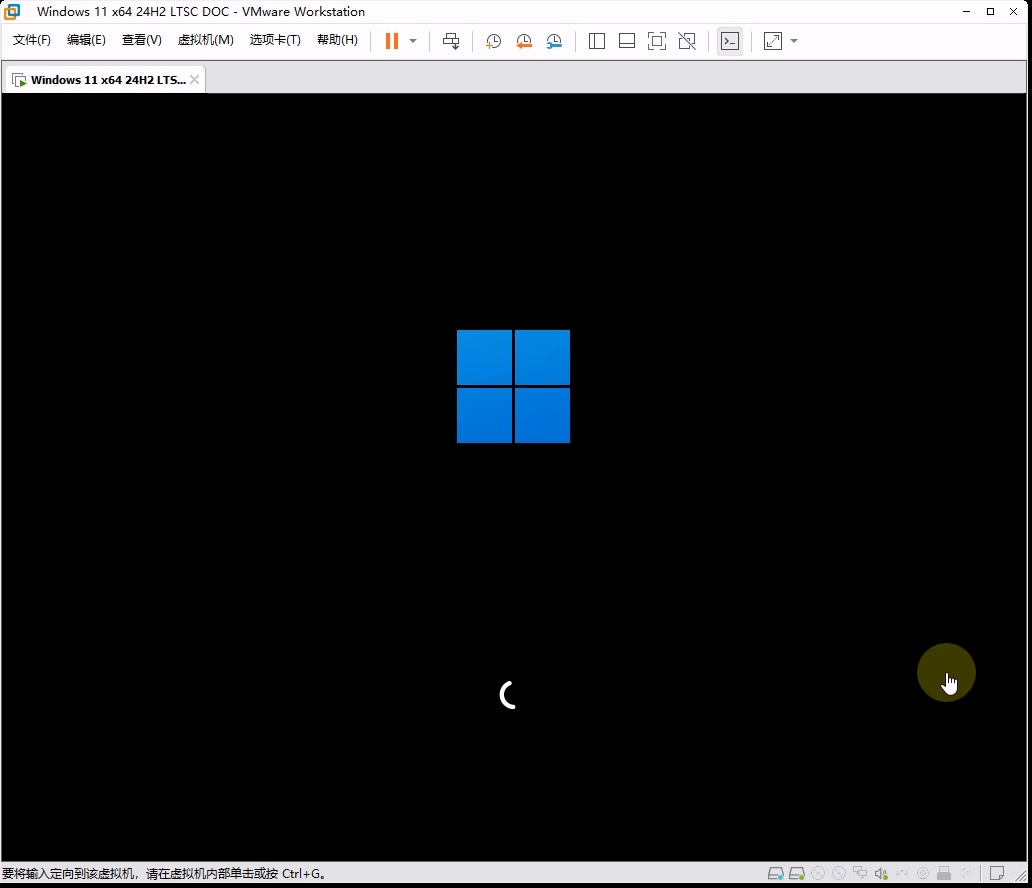Maximize the VMware Workstation window
Image resolution: width=1032 pixels, height=888 pixels.
pyautogui.click(x=990, y=11)
